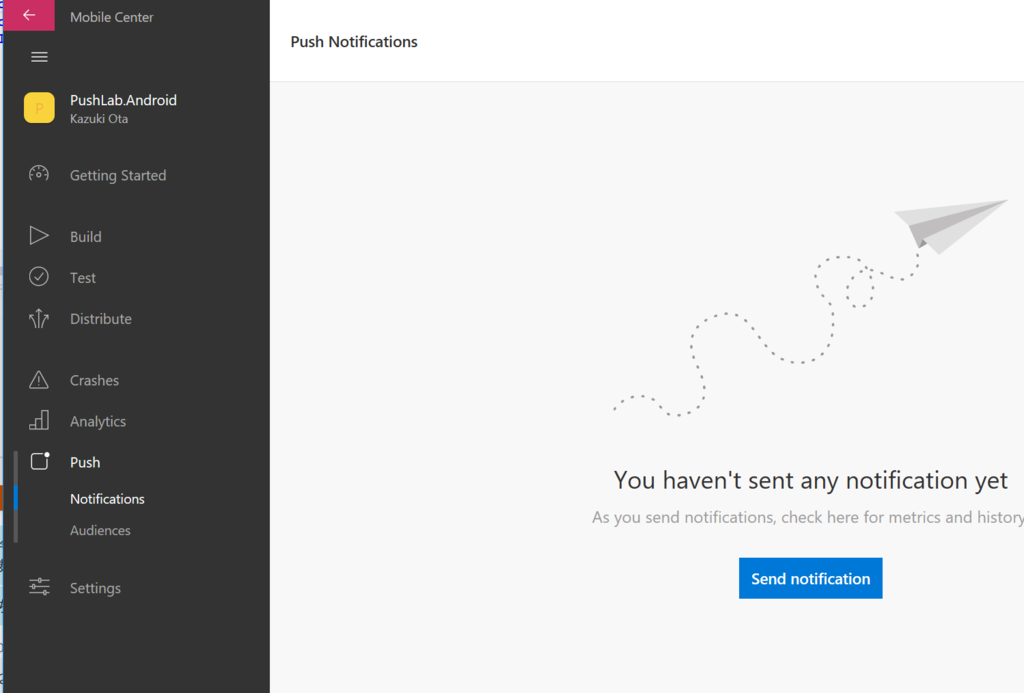Click the Getting Started gauge icon
Image resolution: width=1024 pixels, height=693 pixels.
(x=39, y=174)
